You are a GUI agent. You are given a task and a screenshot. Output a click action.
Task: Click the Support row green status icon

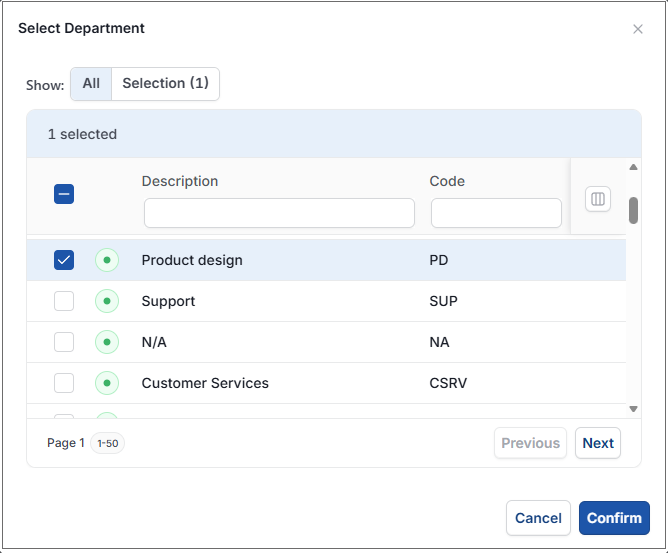[107, 301]
